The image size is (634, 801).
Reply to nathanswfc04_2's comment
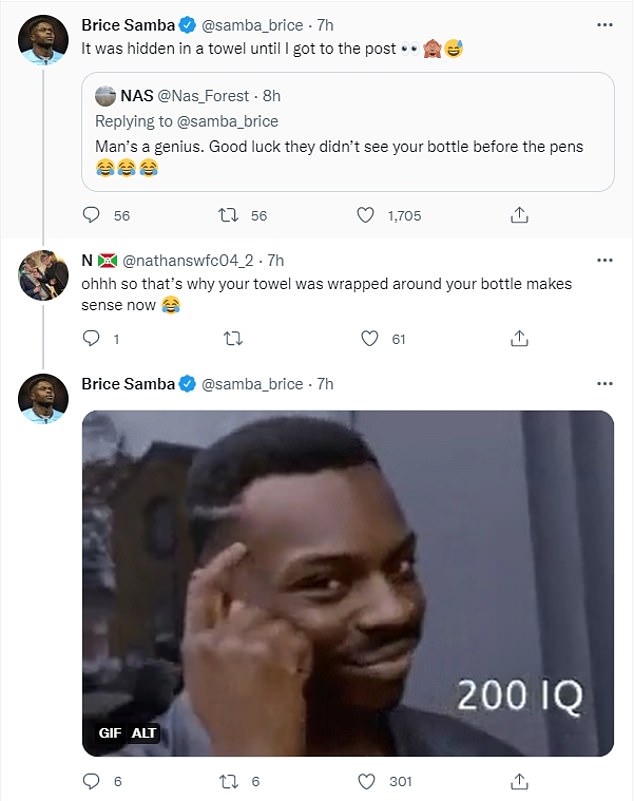pos(91,338)
